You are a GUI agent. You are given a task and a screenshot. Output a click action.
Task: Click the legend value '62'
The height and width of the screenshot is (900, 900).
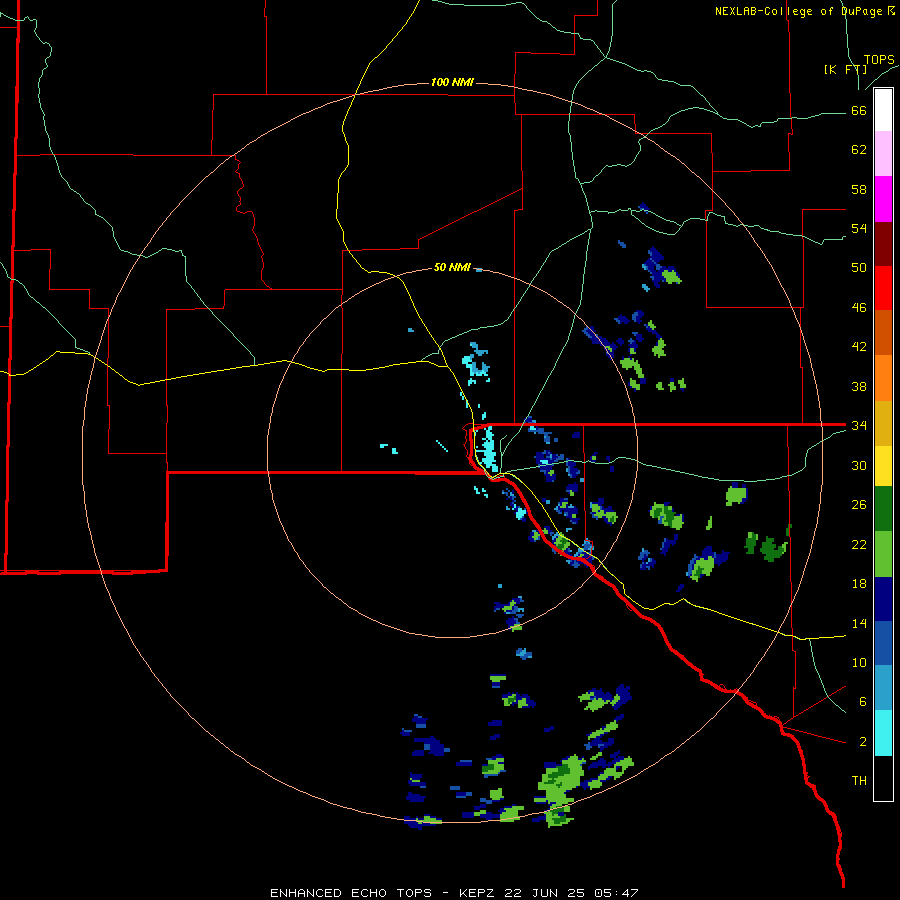(859, 150)
